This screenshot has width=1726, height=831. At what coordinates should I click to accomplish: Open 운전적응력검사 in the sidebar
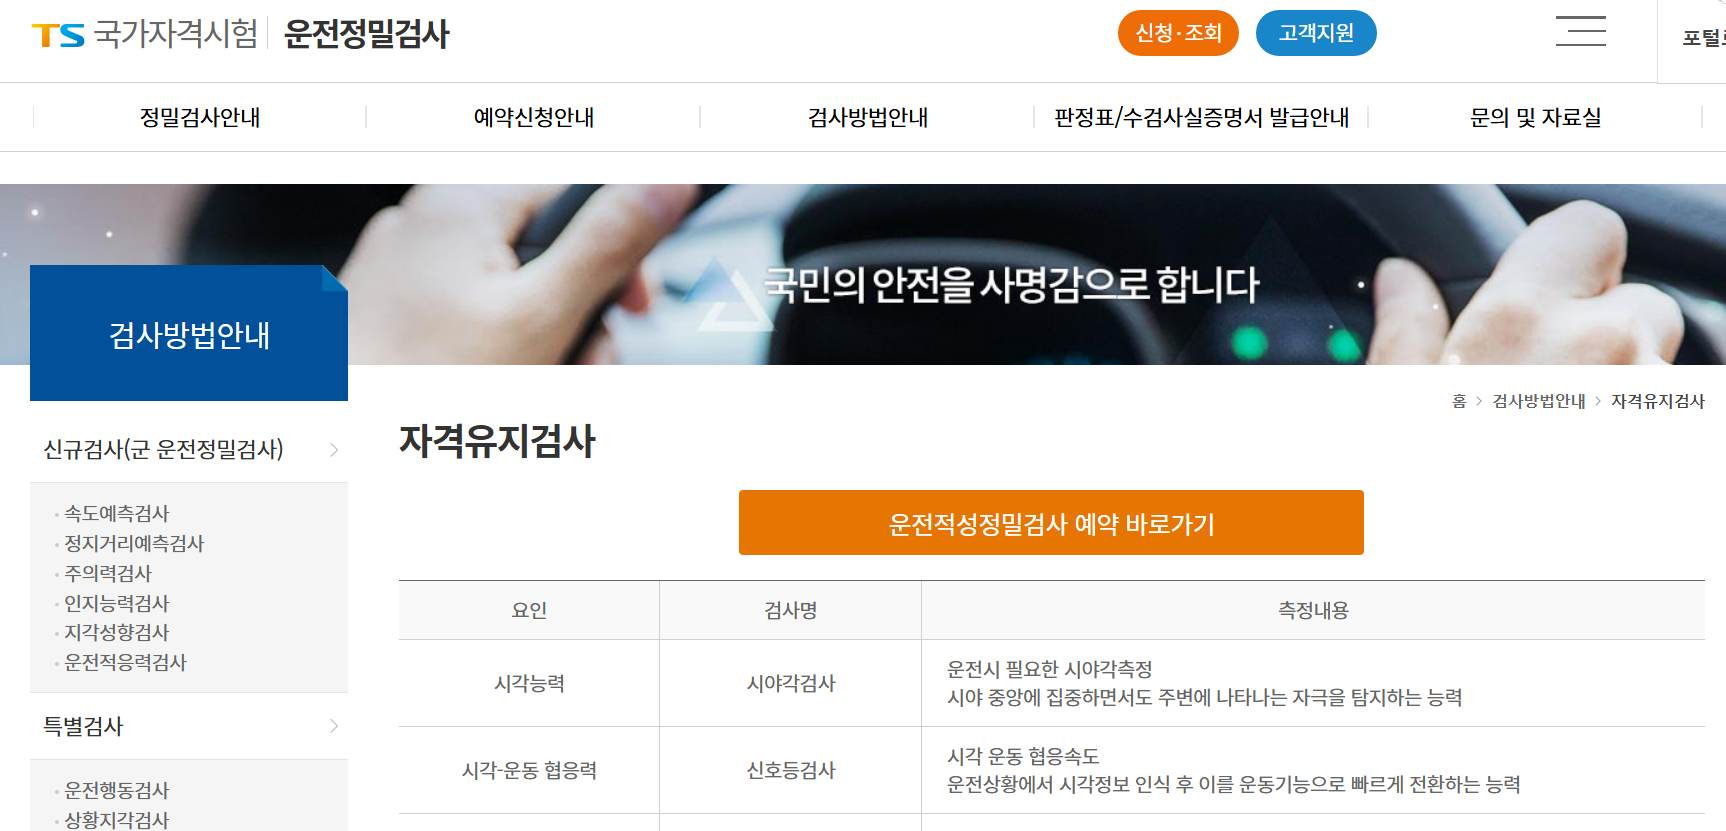click(125, 662)
